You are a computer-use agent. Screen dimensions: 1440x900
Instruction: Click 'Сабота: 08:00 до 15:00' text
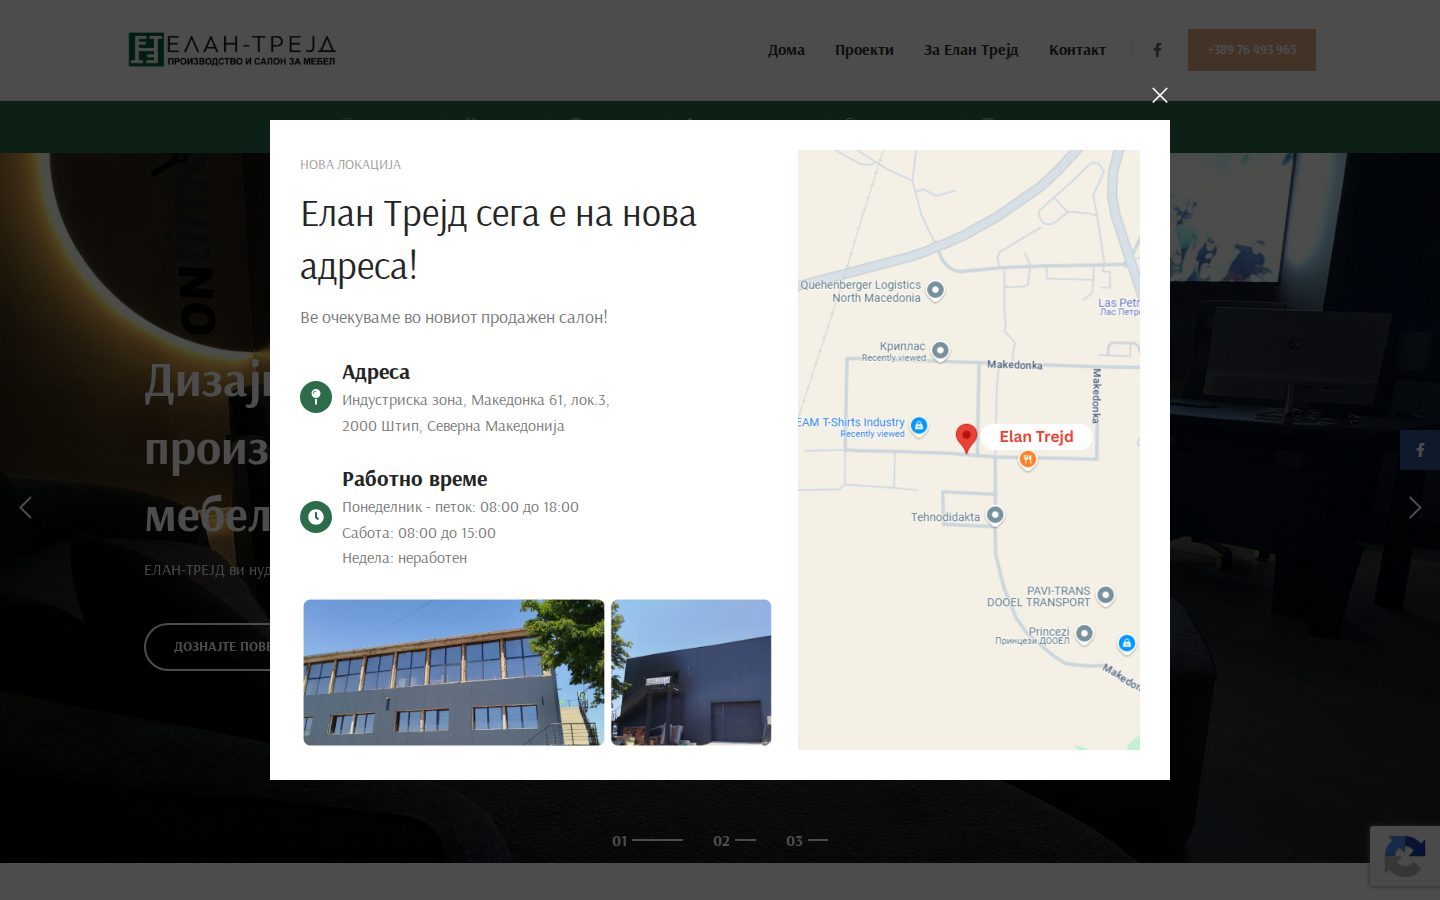[419, 533]
